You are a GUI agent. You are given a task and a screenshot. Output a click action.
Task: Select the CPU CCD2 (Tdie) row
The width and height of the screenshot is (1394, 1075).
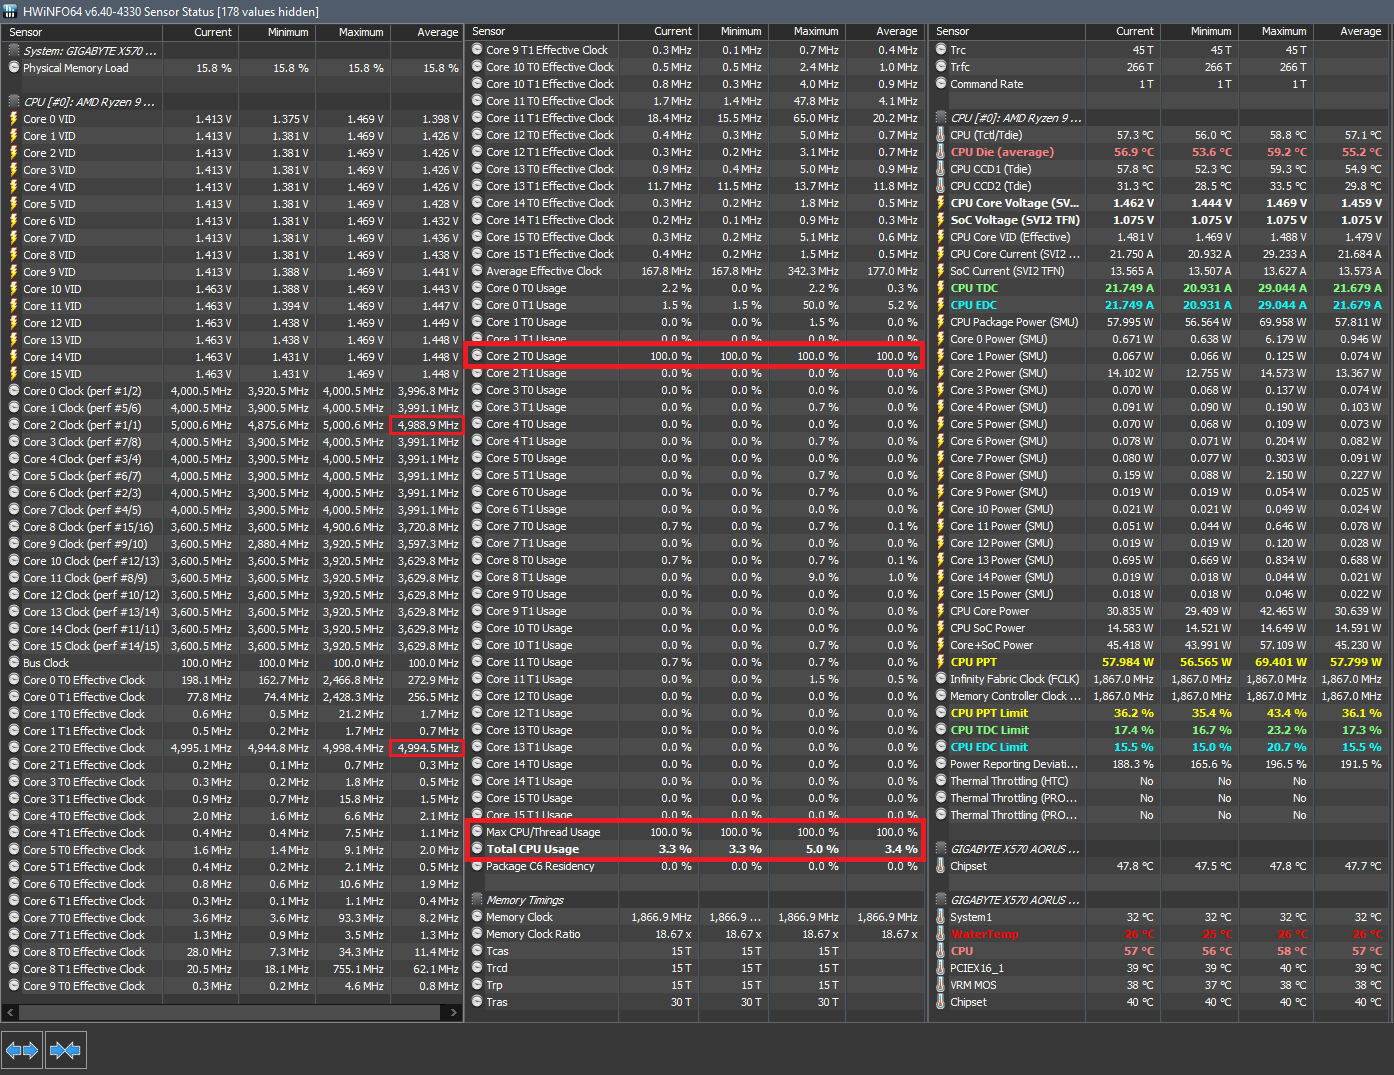[1160, 186]
